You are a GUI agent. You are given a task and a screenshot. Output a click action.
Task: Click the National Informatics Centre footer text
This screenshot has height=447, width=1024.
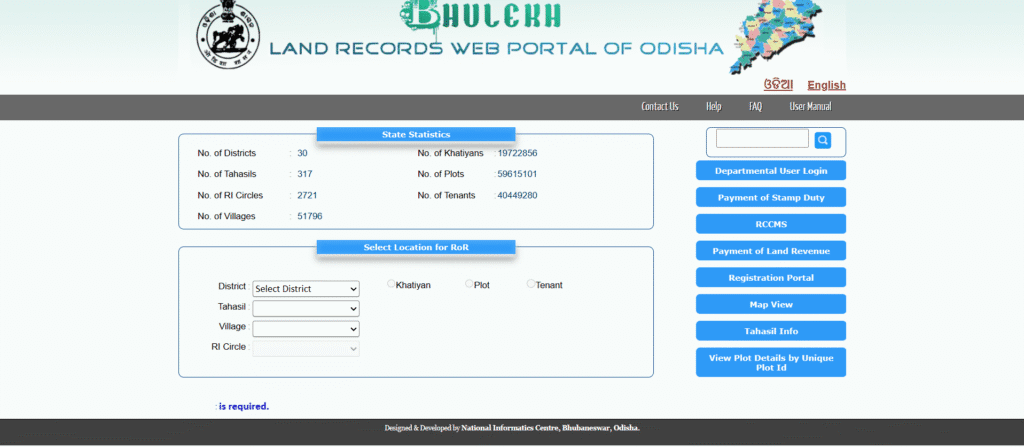point(551,428)
